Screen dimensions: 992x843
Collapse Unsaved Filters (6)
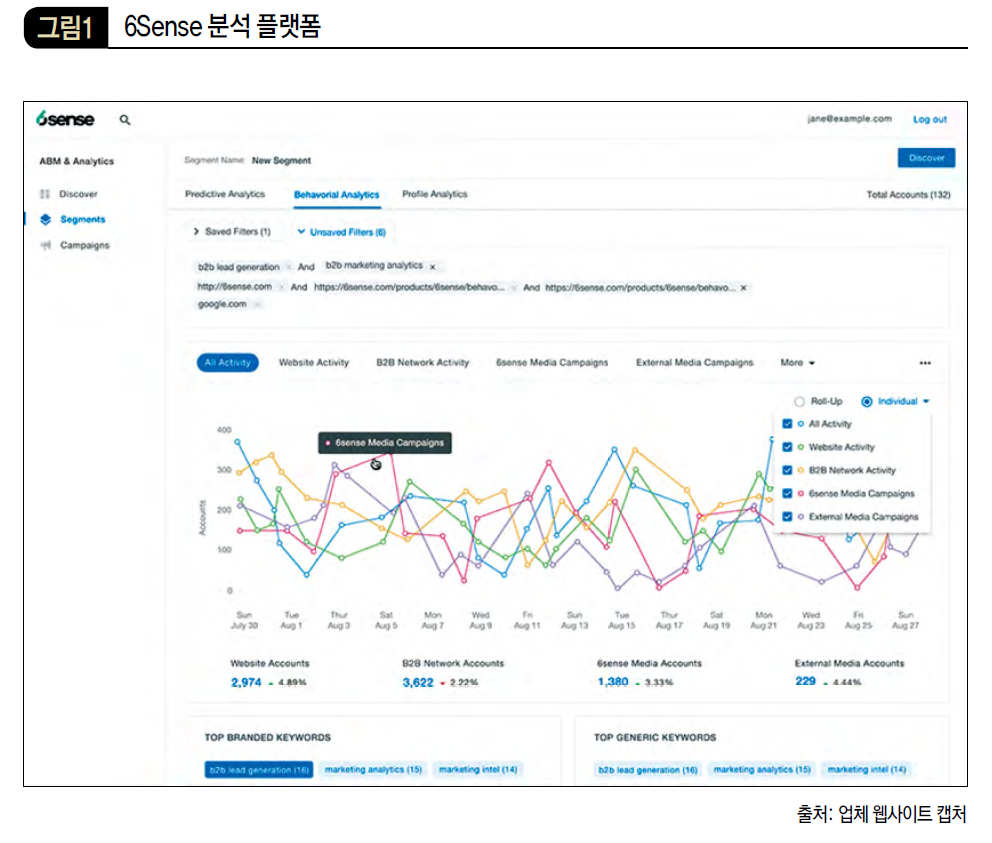(342, 232)
